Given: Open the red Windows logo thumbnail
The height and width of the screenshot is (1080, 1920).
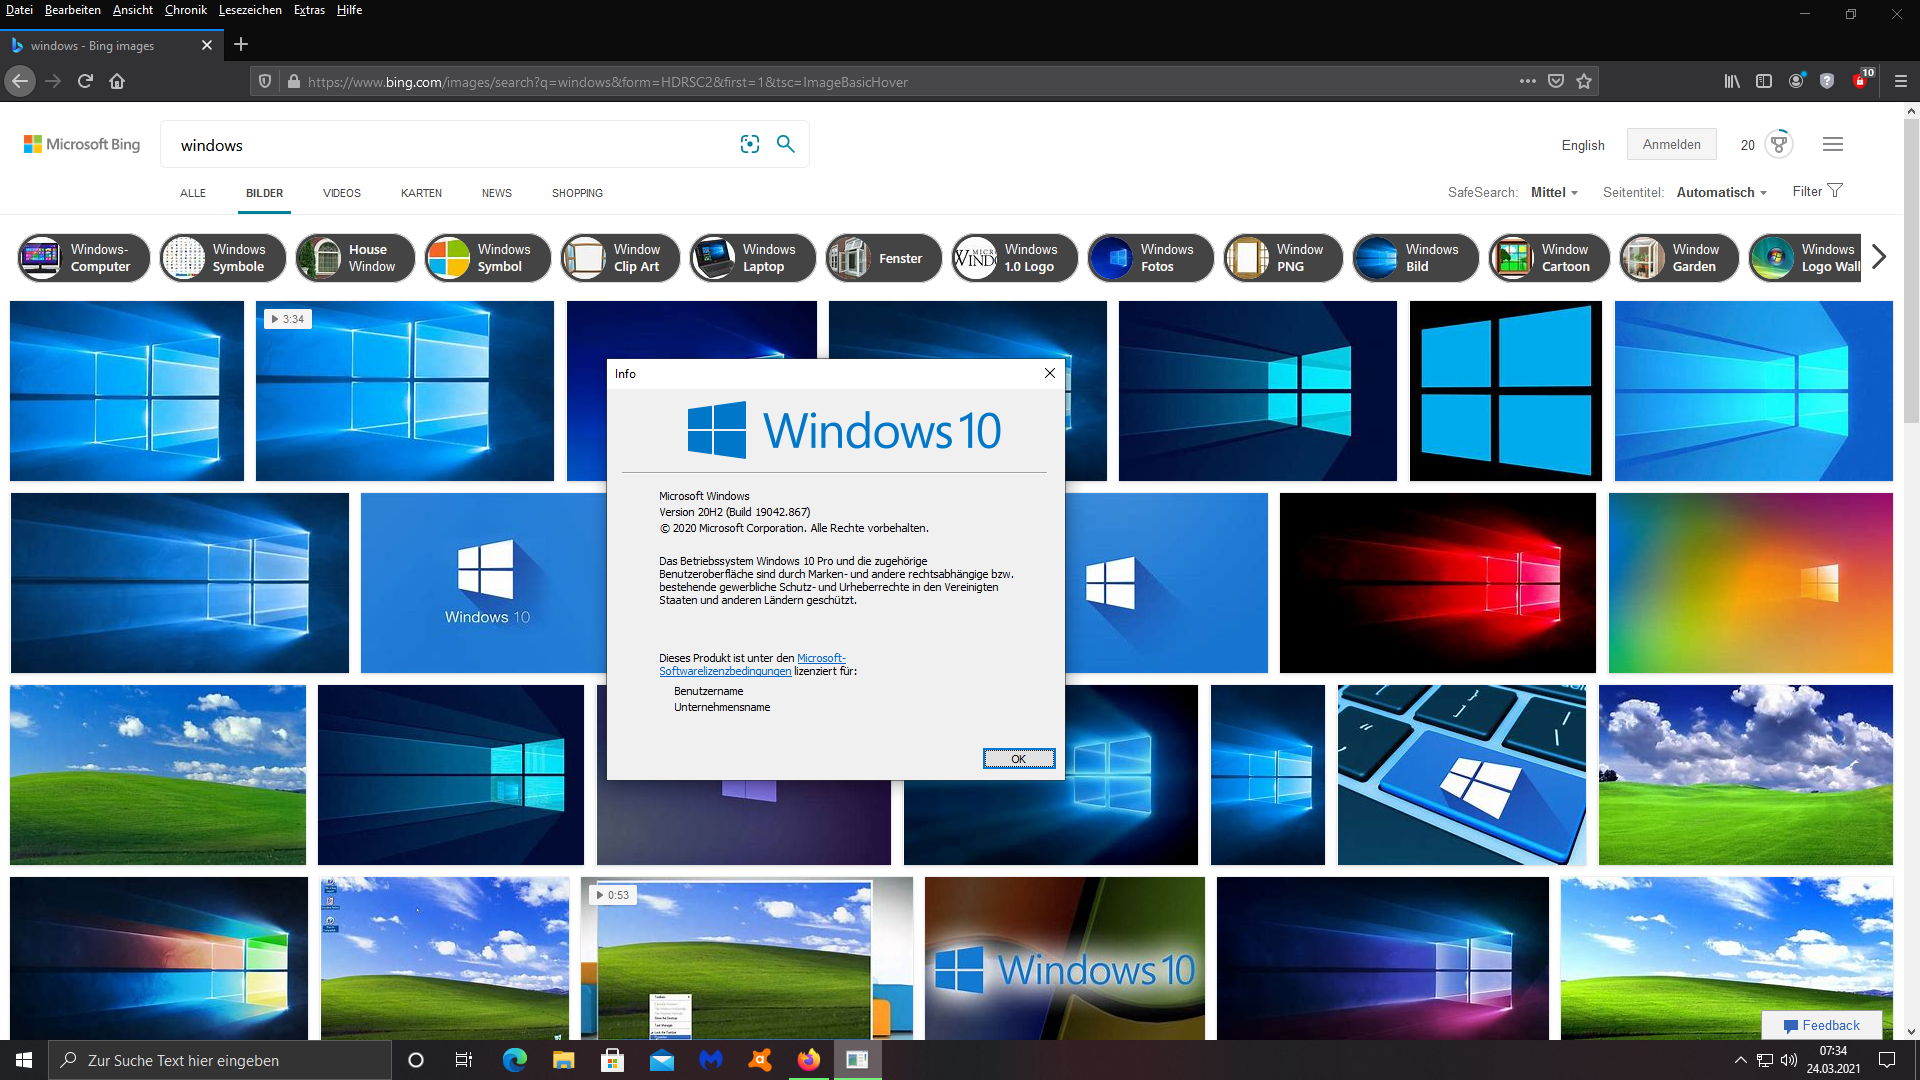Looking at the screenshot, I should 1437,582.
